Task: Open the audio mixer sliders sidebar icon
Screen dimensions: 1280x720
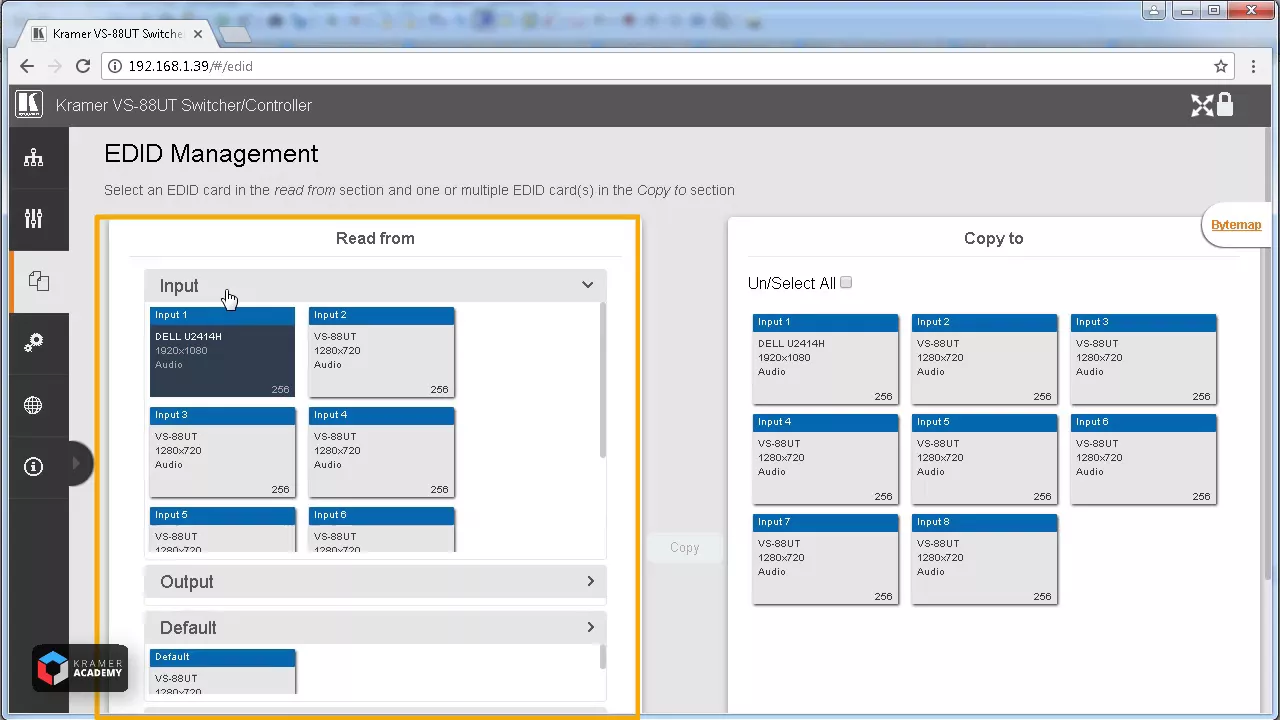Action: pyautogui.click(x=34, y=219)
